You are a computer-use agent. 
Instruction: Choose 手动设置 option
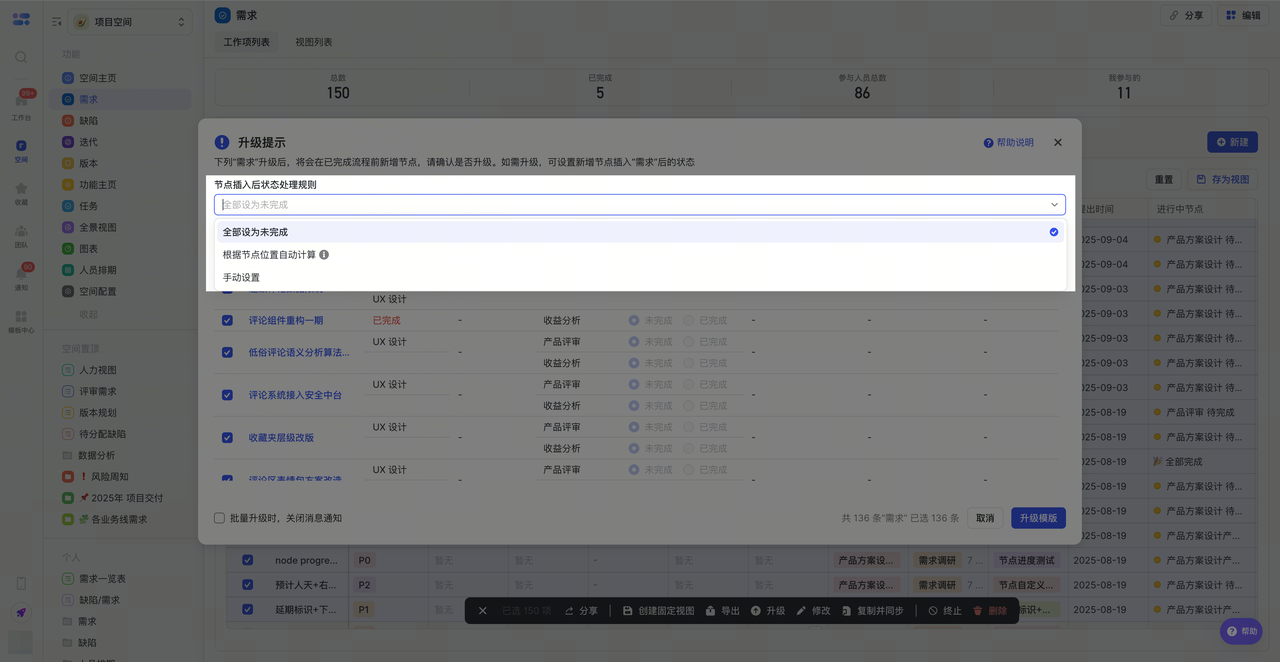(x=640, y=277)
